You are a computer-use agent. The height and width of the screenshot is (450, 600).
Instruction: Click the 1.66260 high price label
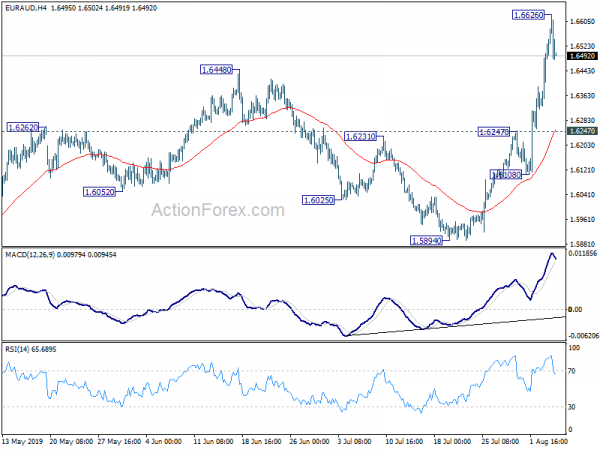[528, 15]
